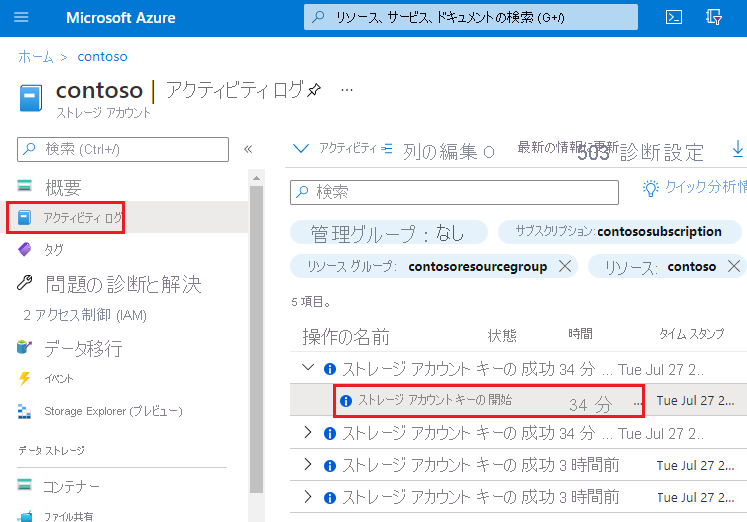
Task: Open directory and subscription filter icon
Action: click(x=713, y=18)
